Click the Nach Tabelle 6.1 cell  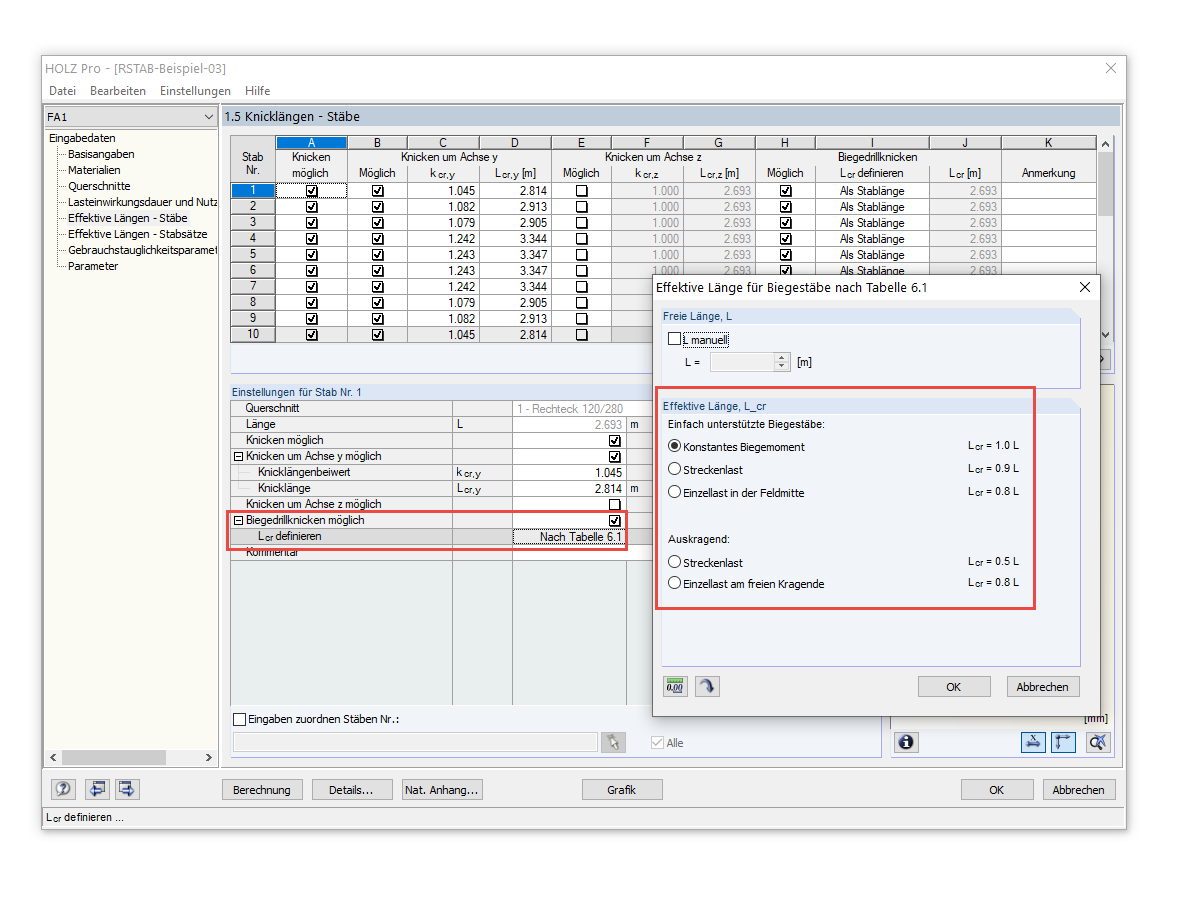[569, 537]
